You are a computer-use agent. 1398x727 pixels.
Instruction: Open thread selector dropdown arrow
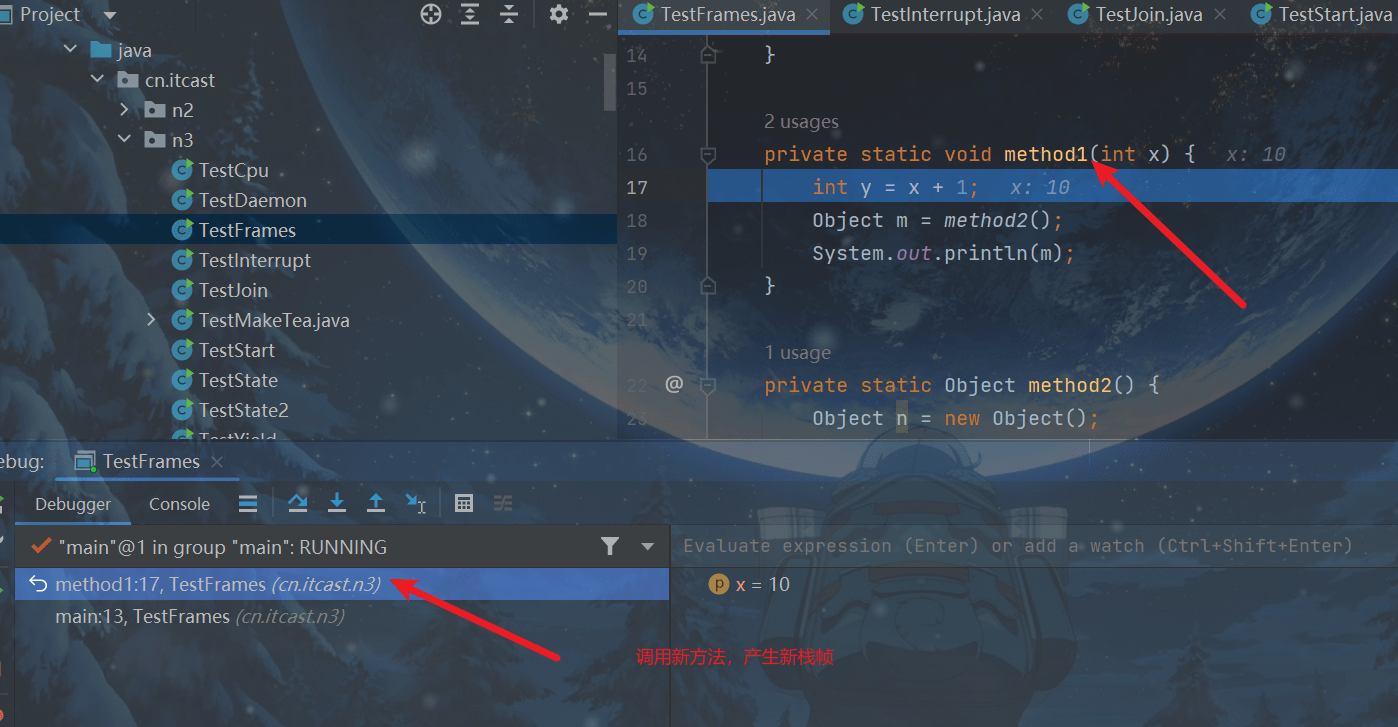[647, 547]
